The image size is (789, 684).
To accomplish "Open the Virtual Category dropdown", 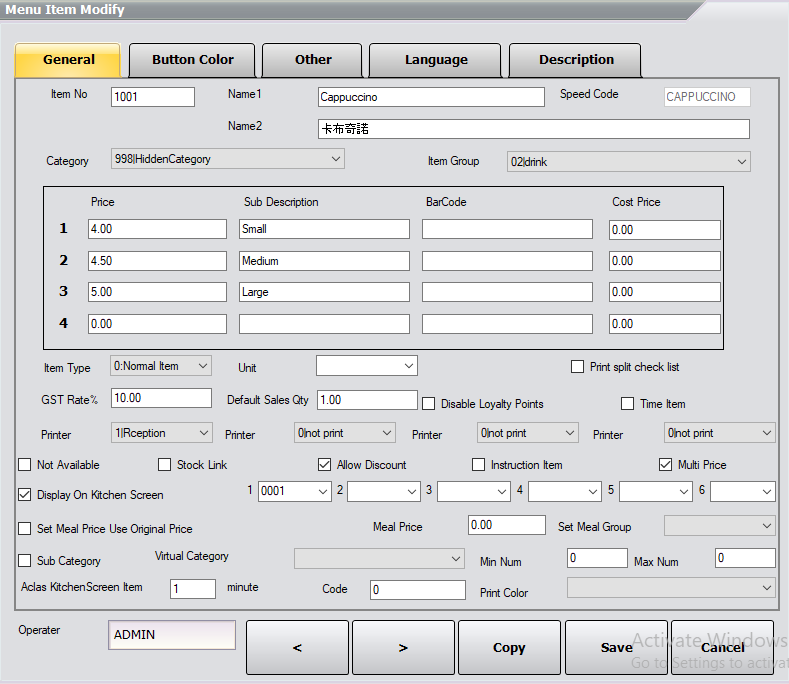I will (379, 559).
